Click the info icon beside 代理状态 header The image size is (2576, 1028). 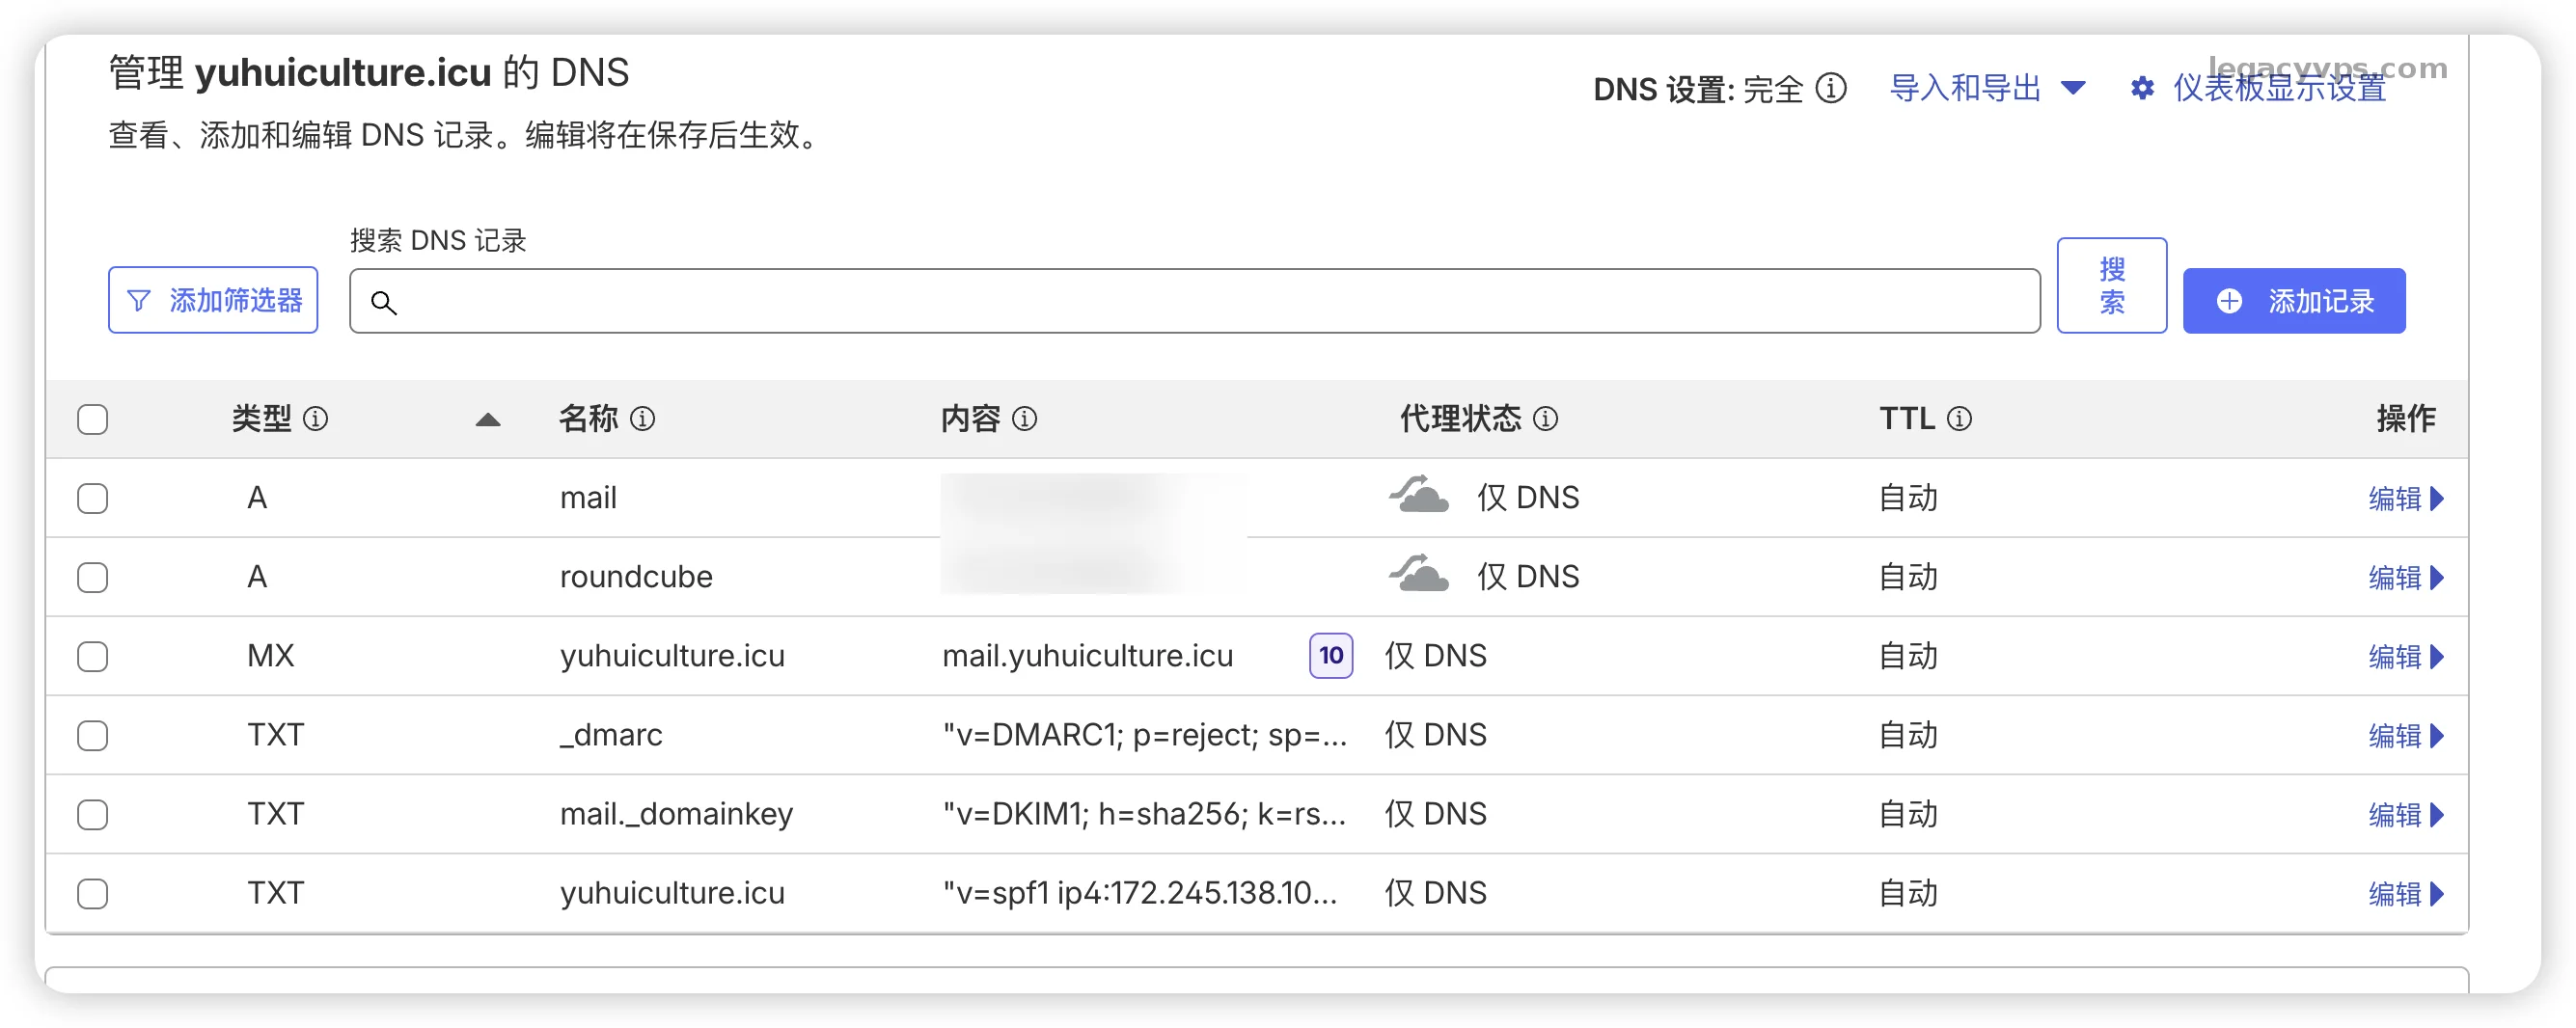pyautogui.click(x=1545, y=419)
